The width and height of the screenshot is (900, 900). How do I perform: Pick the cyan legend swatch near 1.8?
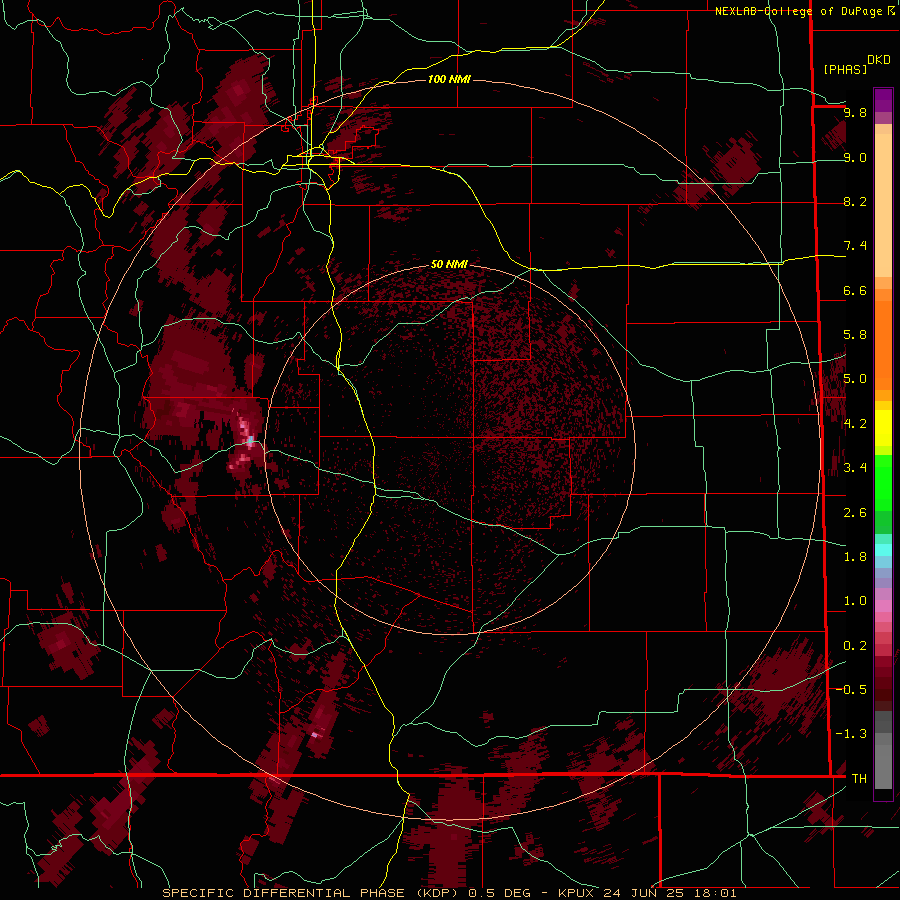pos(883,550)
